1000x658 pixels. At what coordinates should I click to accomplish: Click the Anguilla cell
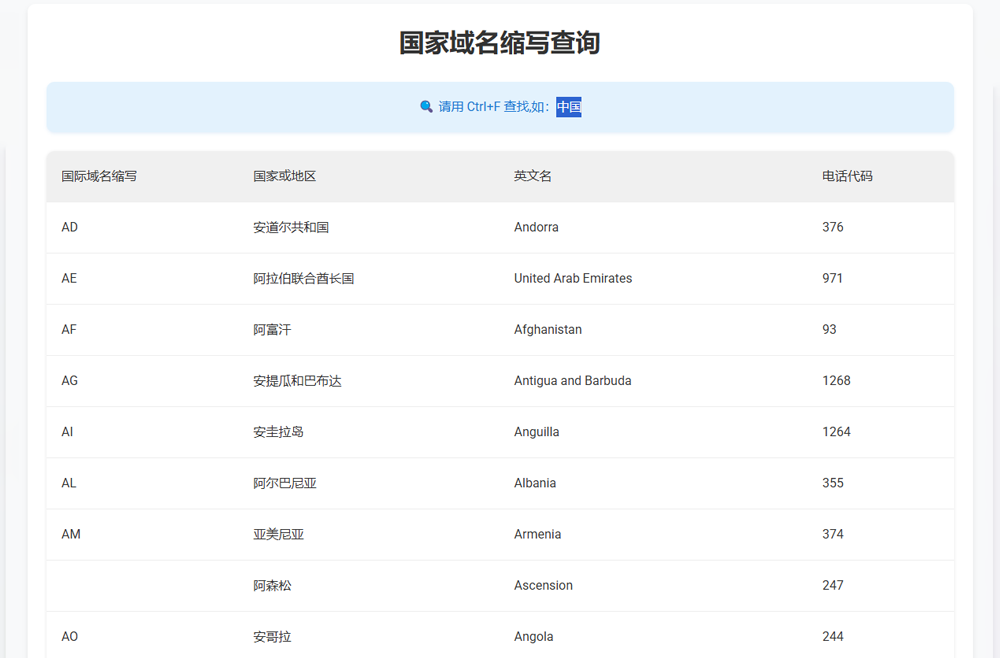pos(536,432)
